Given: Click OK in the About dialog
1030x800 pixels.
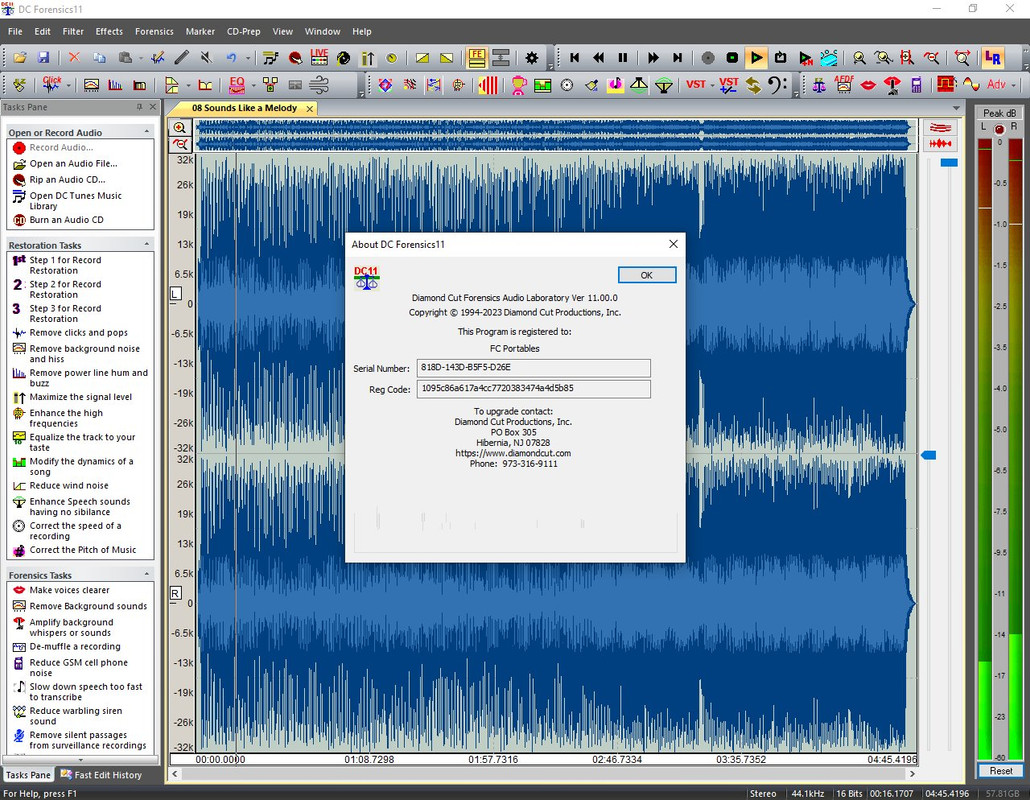Looking at the screenshot, I should (x=646, y=275).
